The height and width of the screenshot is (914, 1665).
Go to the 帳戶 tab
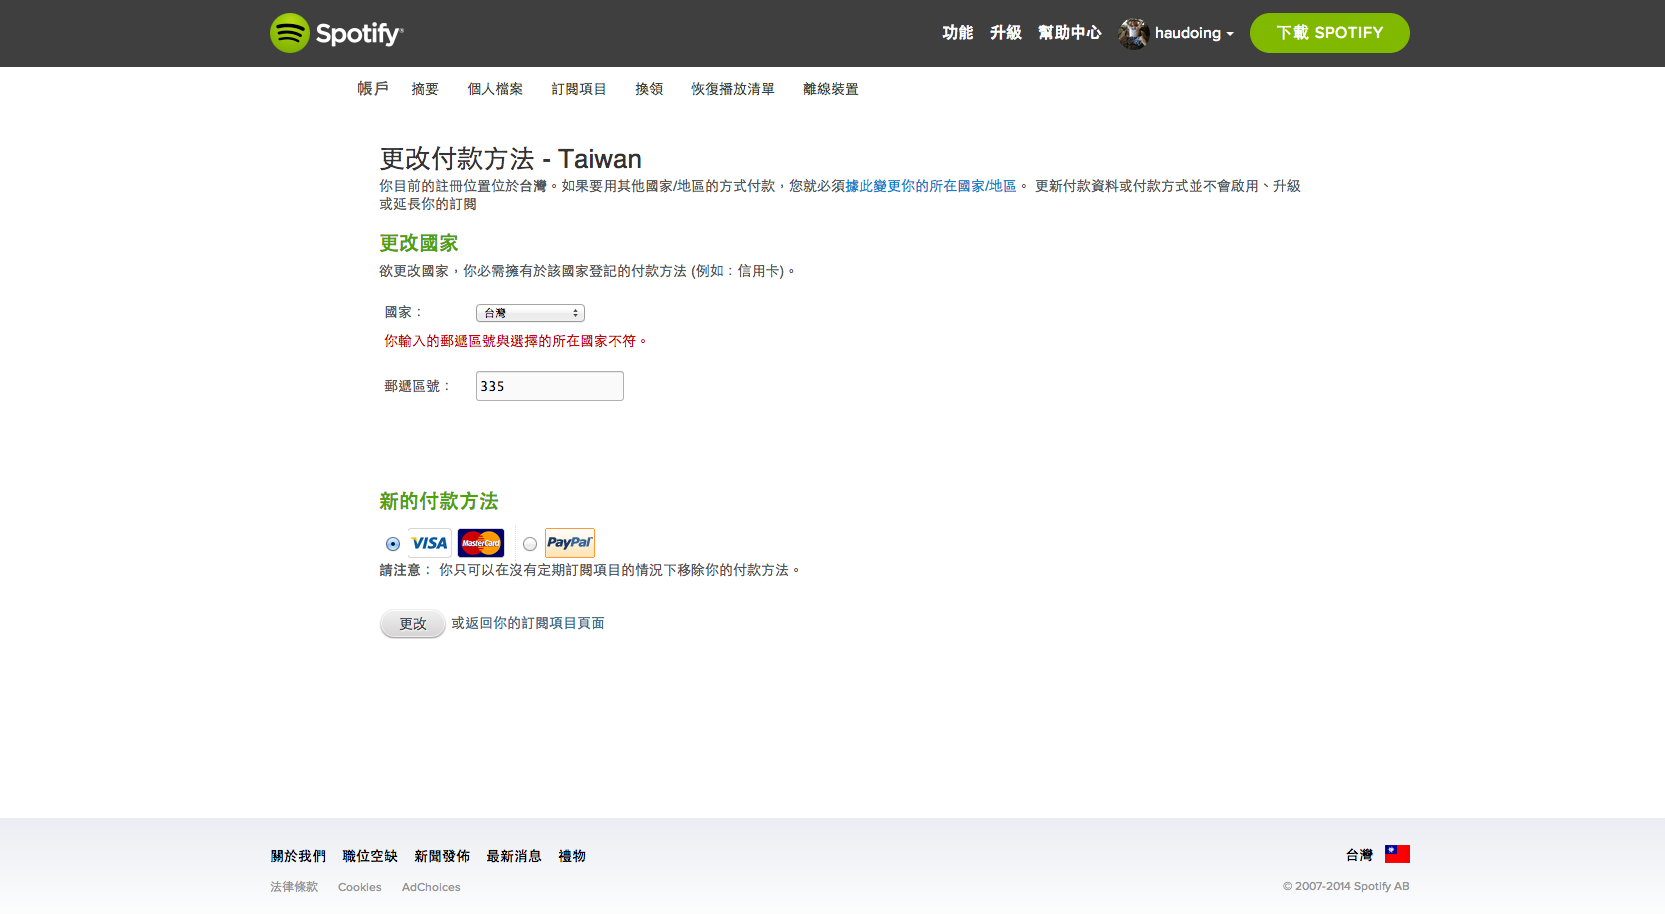(x=373, y=89)
